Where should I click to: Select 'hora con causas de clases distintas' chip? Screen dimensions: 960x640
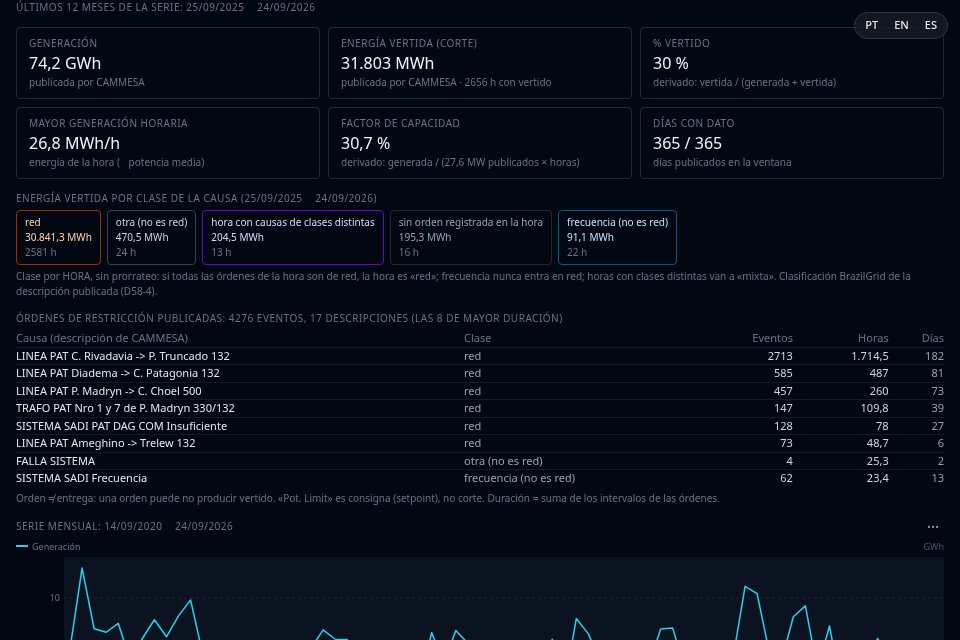[293, 238]
